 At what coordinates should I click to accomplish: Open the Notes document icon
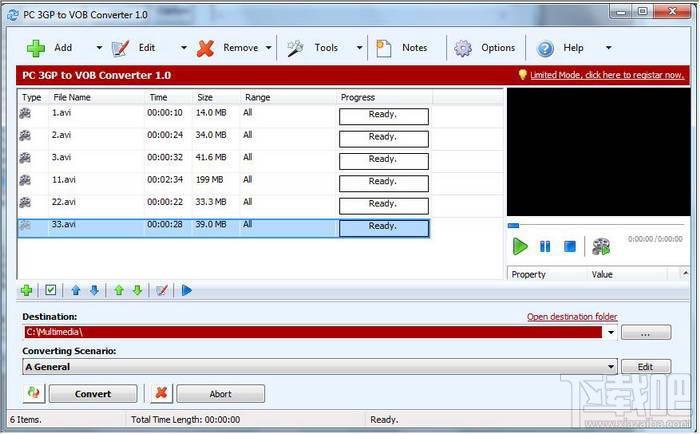point(383,48)
